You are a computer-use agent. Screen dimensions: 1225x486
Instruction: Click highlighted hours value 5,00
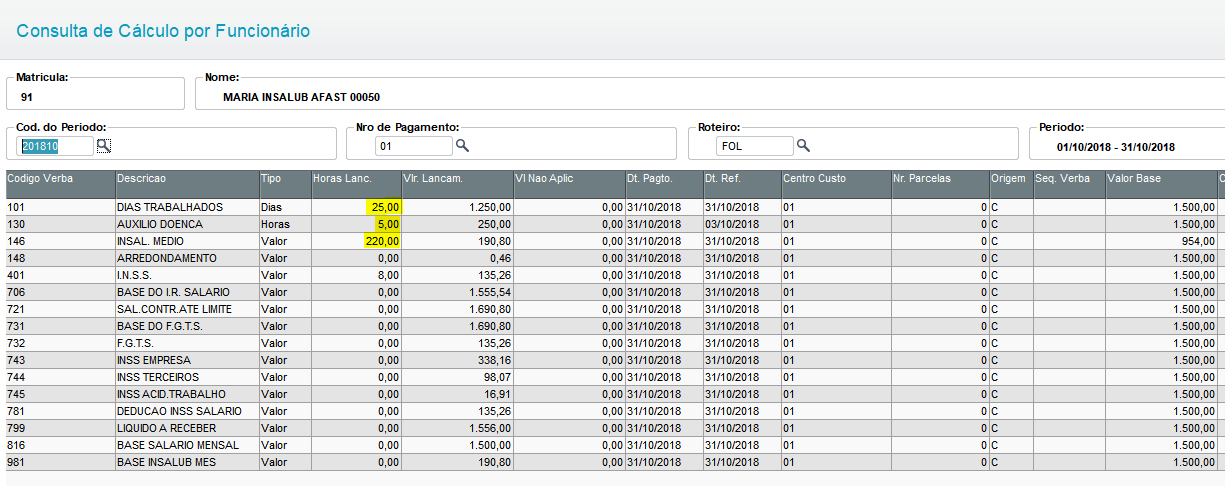pyautogui.click(x=387, y=224)
